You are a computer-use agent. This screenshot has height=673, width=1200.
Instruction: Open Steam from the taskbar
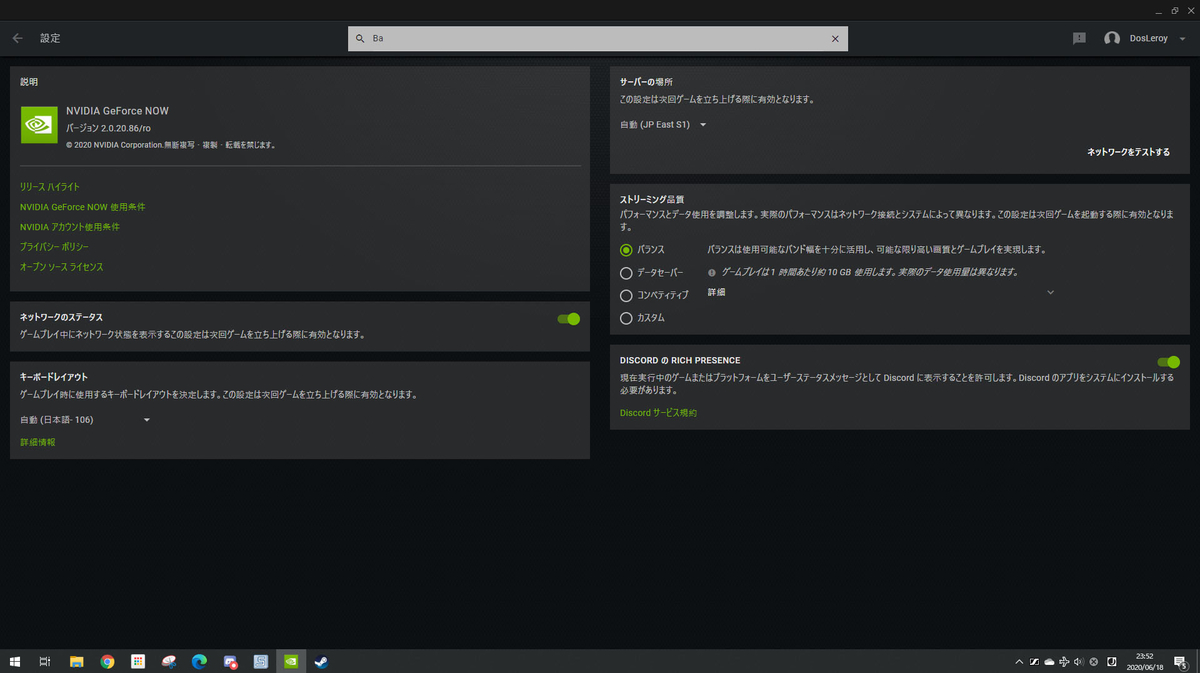click(x=321, y=661)
